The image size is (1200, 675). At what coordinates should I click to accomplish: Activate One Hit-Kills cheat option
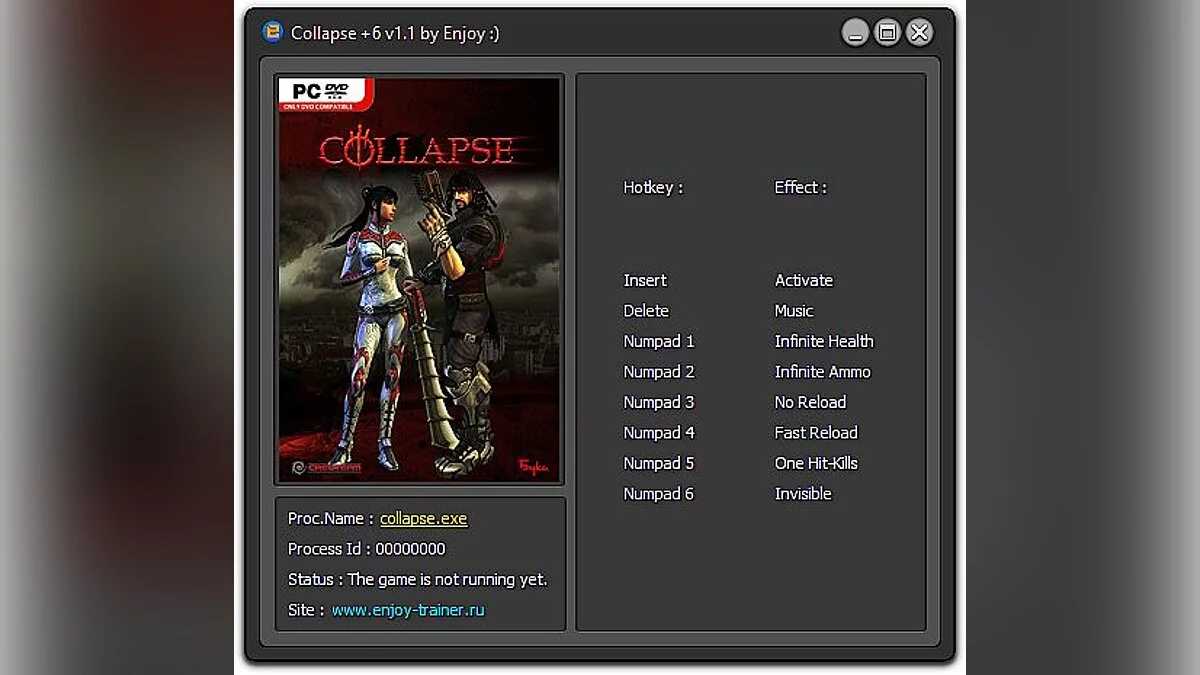click(817, 463)
